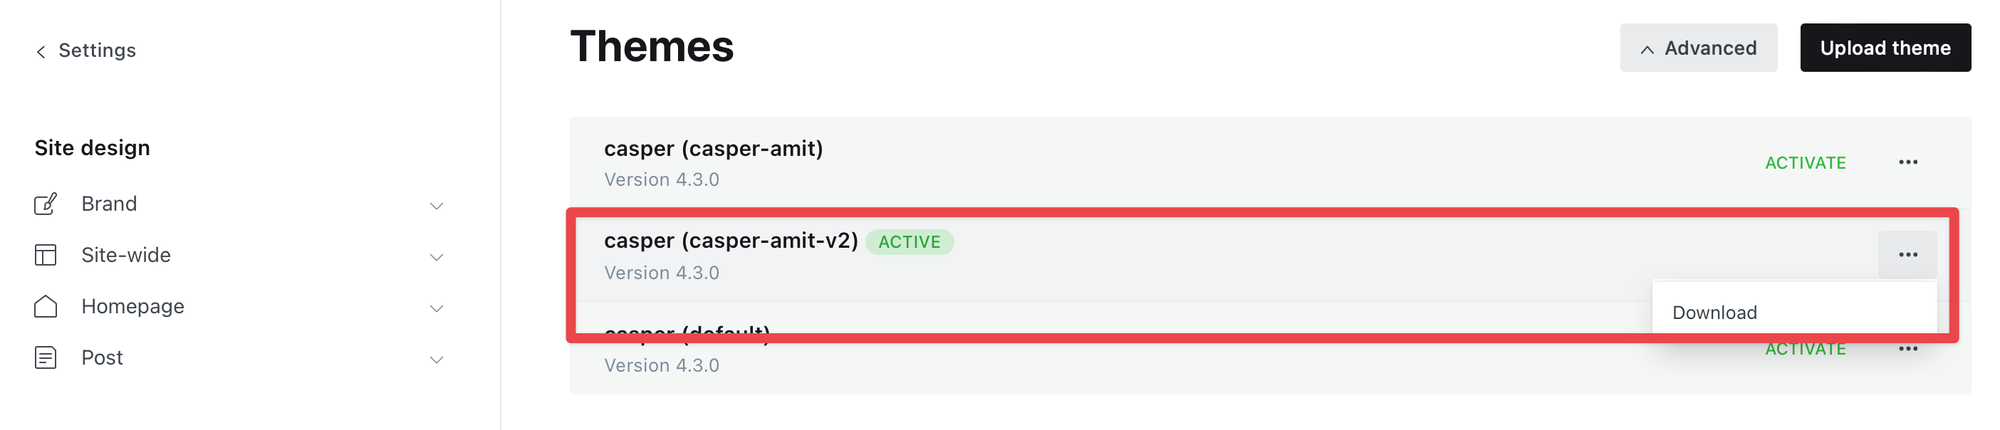
Task: Click the Post document icon
Action: coord(46,358)
